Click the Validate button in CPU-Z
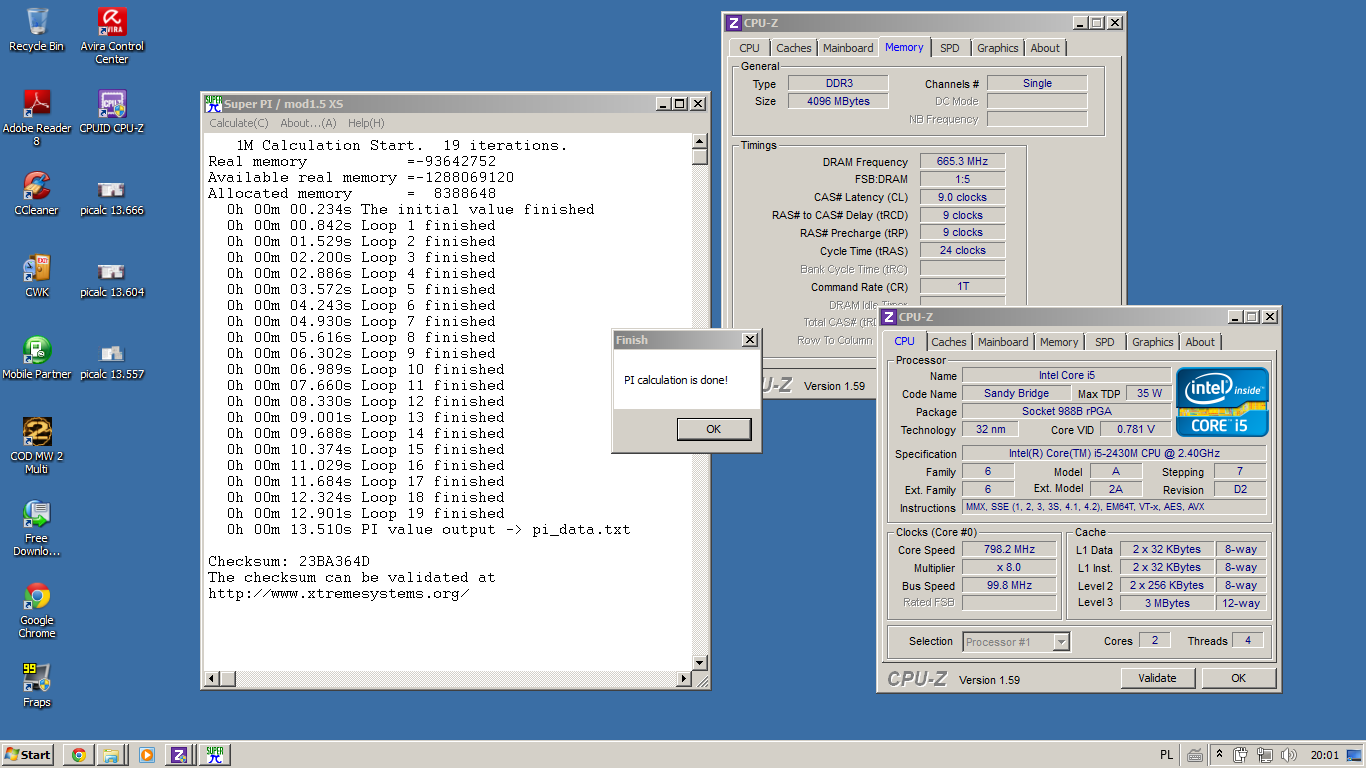 (x=1157, y=678)
